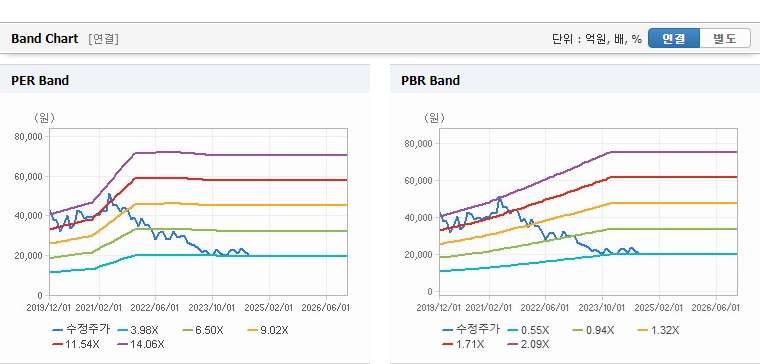Toggle the 2.09X legend in PBR Band
The width and height of the screenshot is (760, 364).
pos(528,345)
